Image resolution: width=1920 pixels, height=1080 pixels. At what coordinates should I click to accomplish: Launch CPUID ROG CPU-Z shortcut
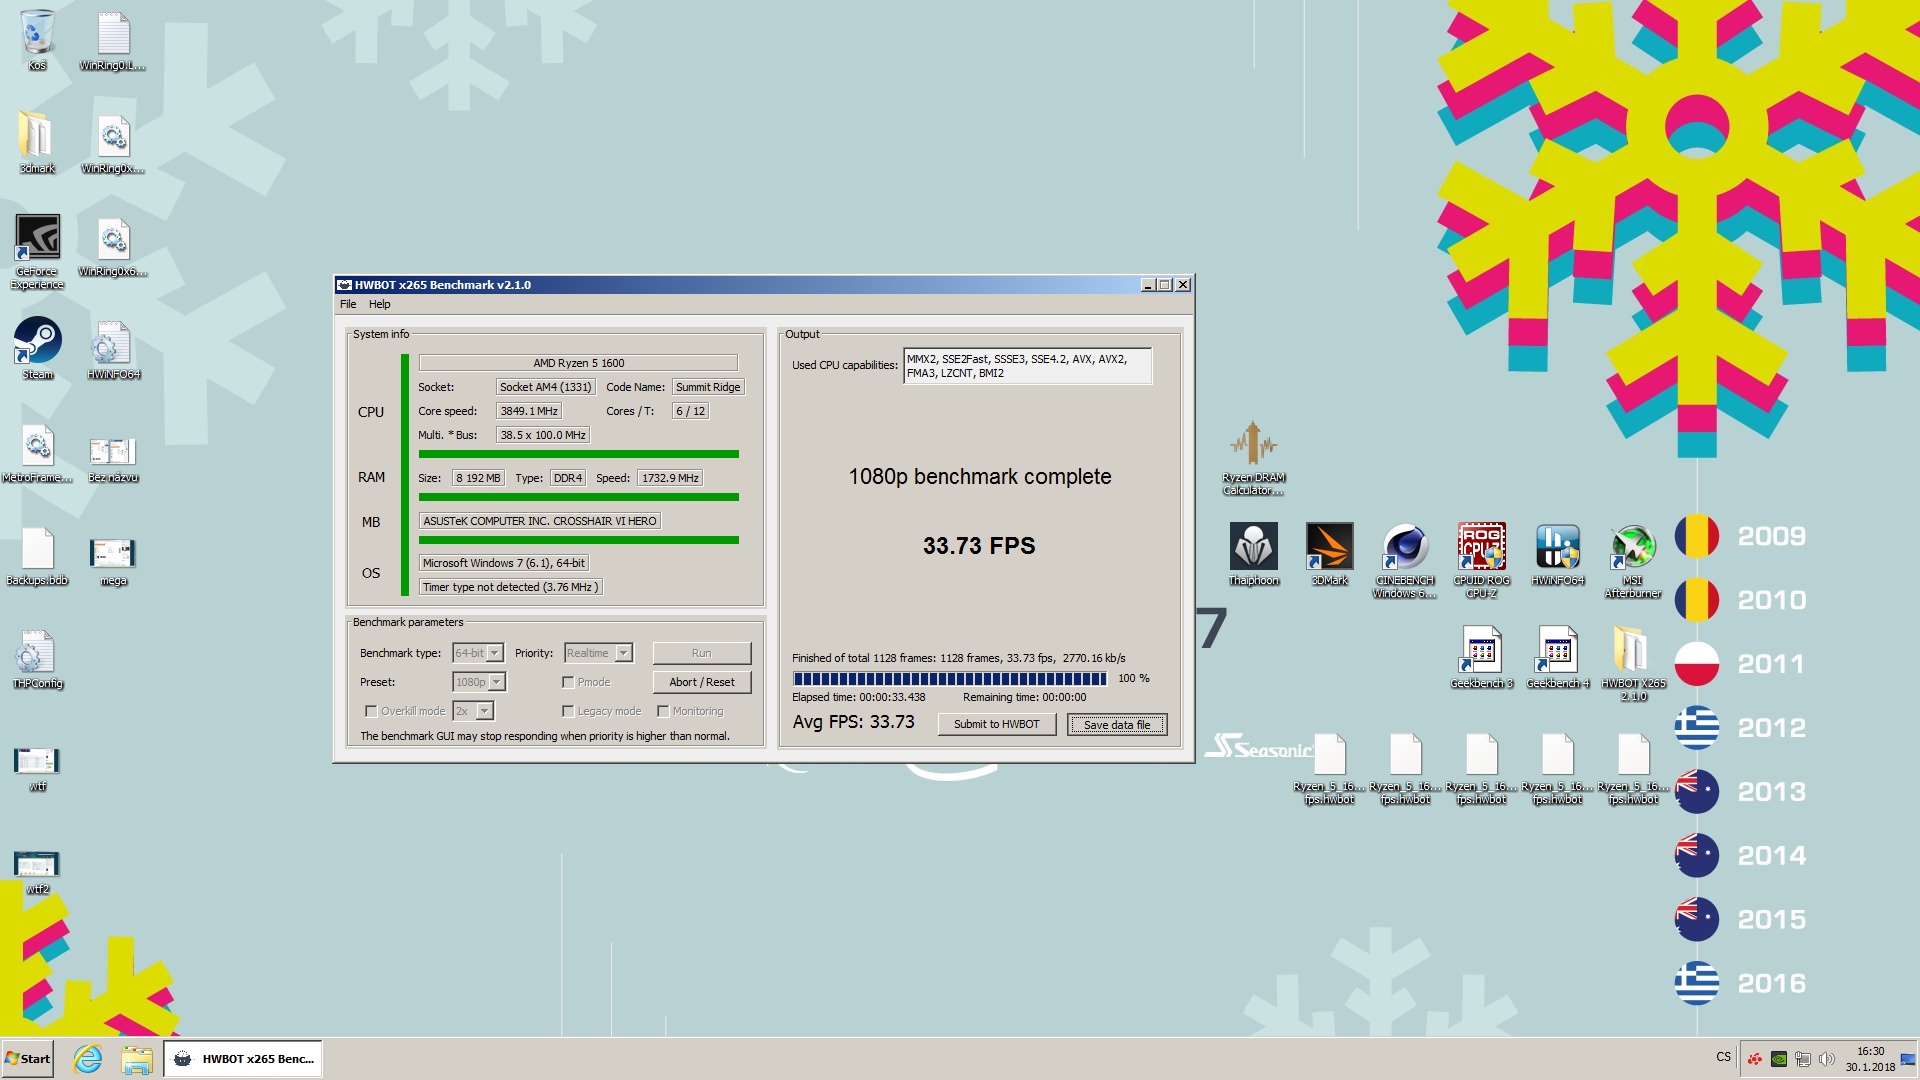pyautogui.click(x=1481, y=559)
